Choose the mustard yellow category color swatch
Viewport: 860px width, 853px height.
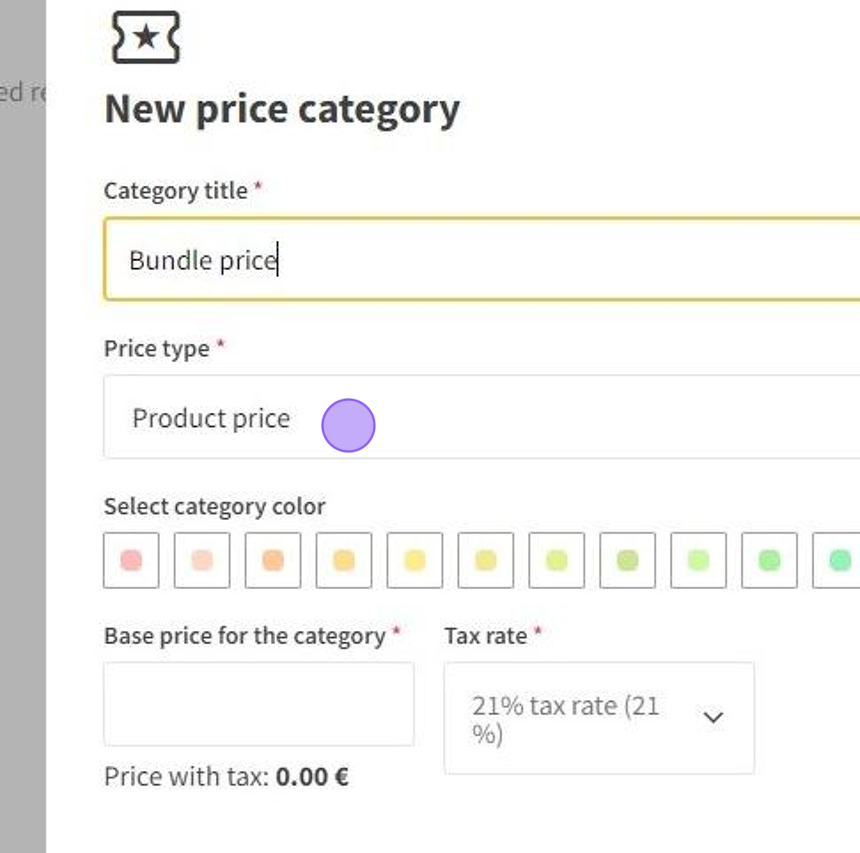click(486, 560)
